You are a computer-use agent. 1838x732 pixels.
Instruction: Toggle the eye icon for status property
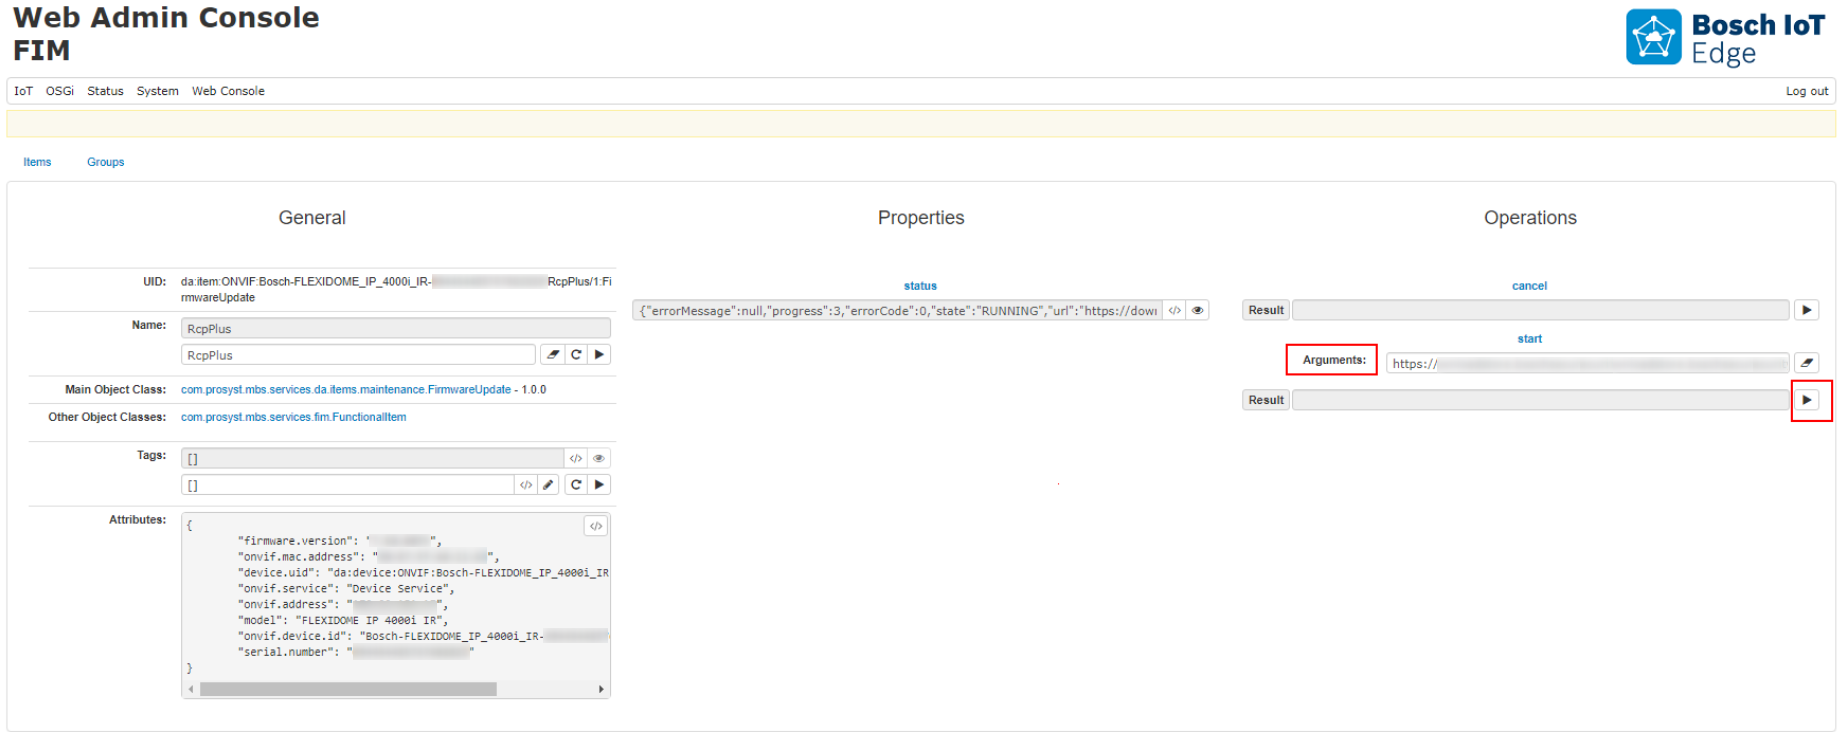point(1197,311)
